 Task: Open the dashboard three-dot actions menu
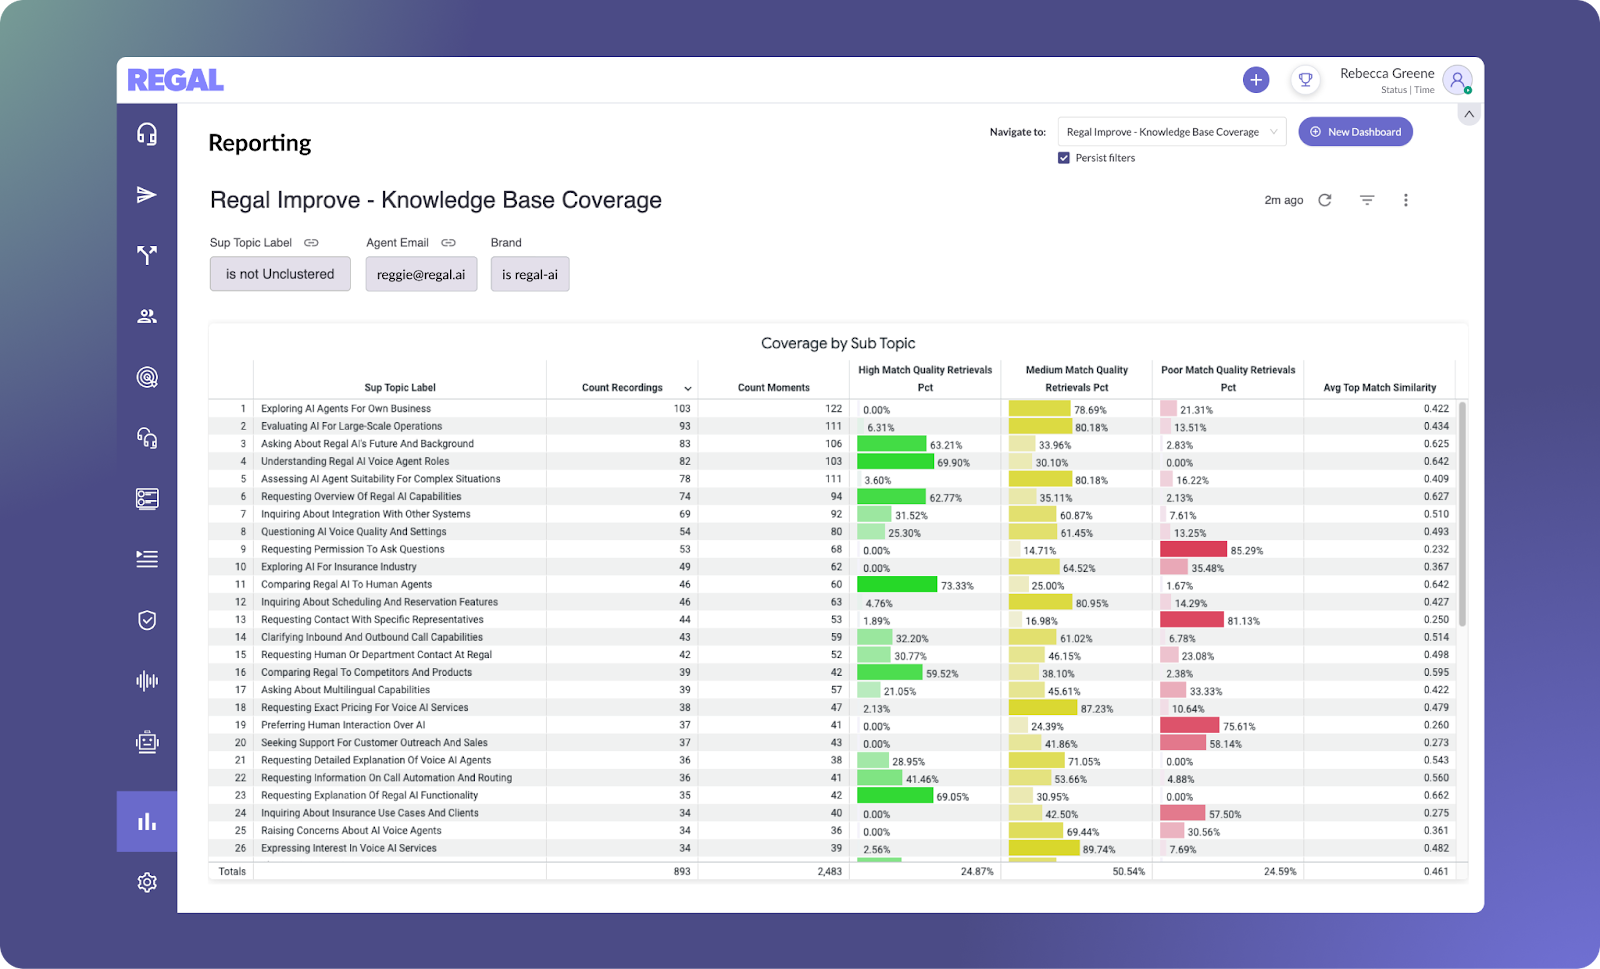[1406, 200]
